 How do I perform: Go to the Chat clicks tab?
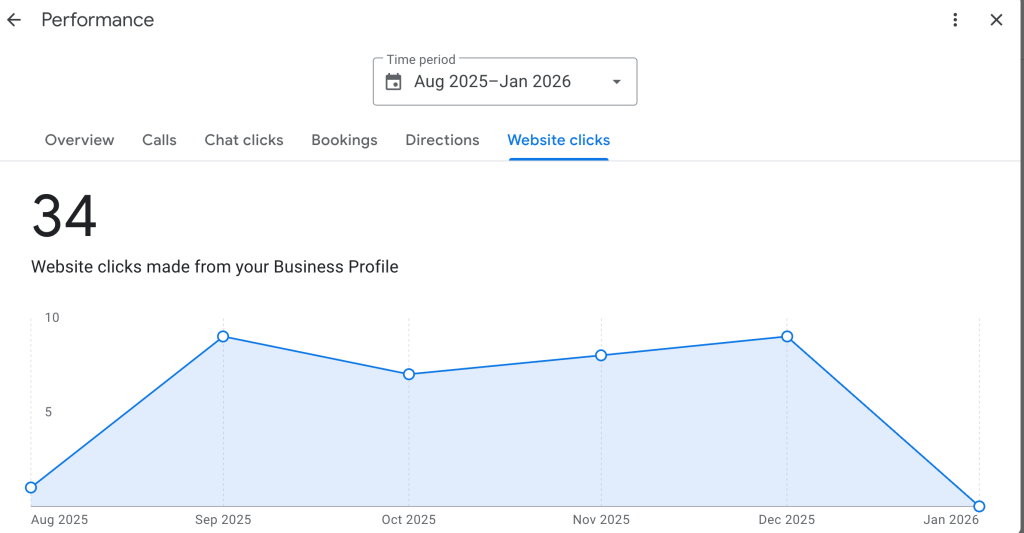pos(244,140)
